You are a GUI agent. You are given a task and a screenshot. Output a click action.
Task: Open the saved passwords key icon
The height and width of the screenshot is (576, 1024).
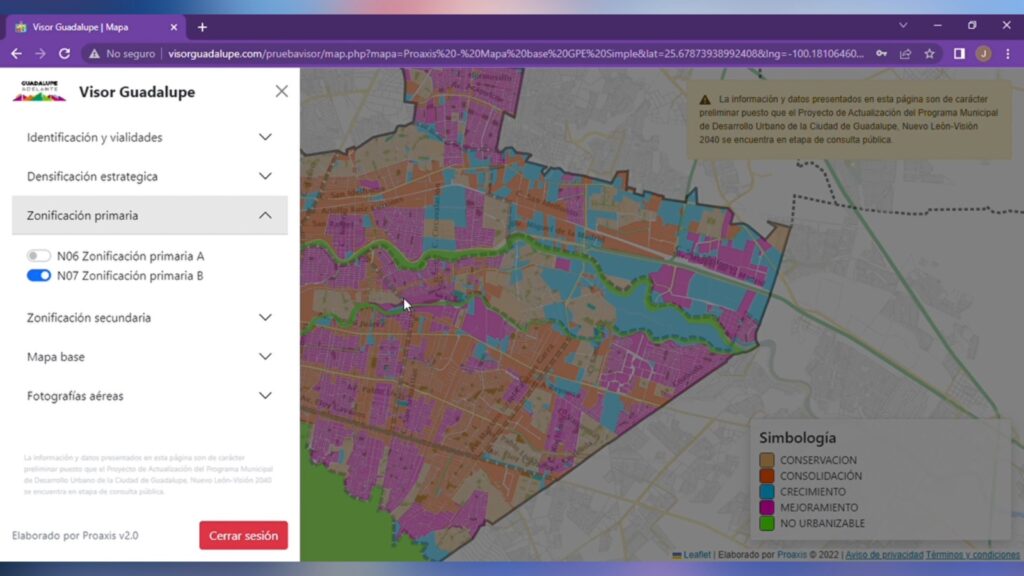click(881, 53)
